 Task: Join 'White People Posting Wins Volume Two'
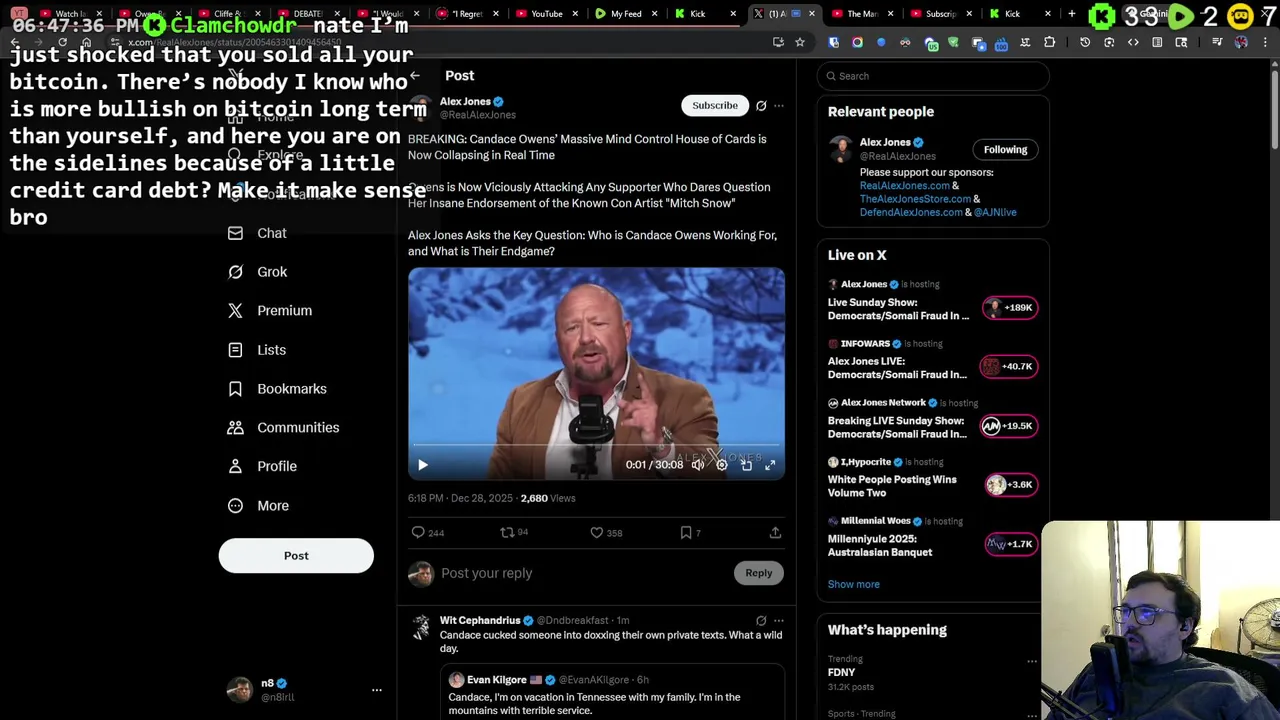[932, 478]
